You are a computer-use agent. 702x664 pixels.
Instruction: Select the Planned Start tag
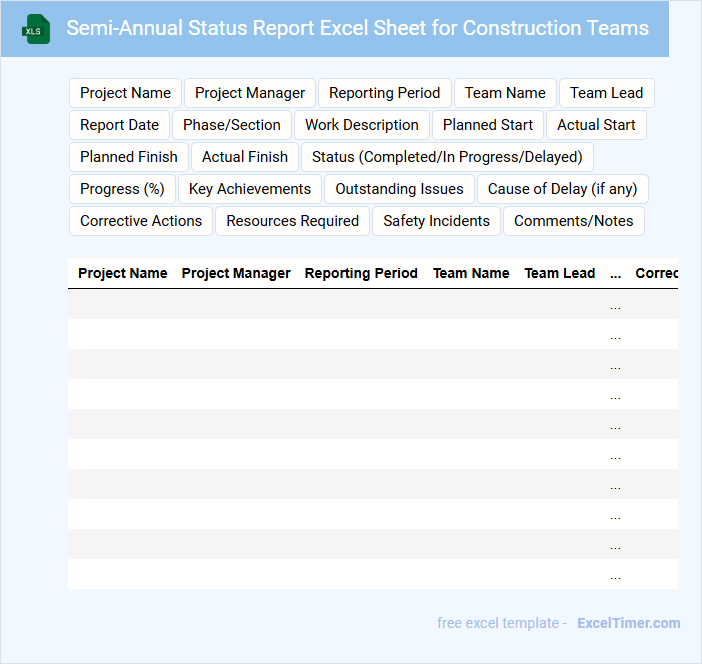488,125
